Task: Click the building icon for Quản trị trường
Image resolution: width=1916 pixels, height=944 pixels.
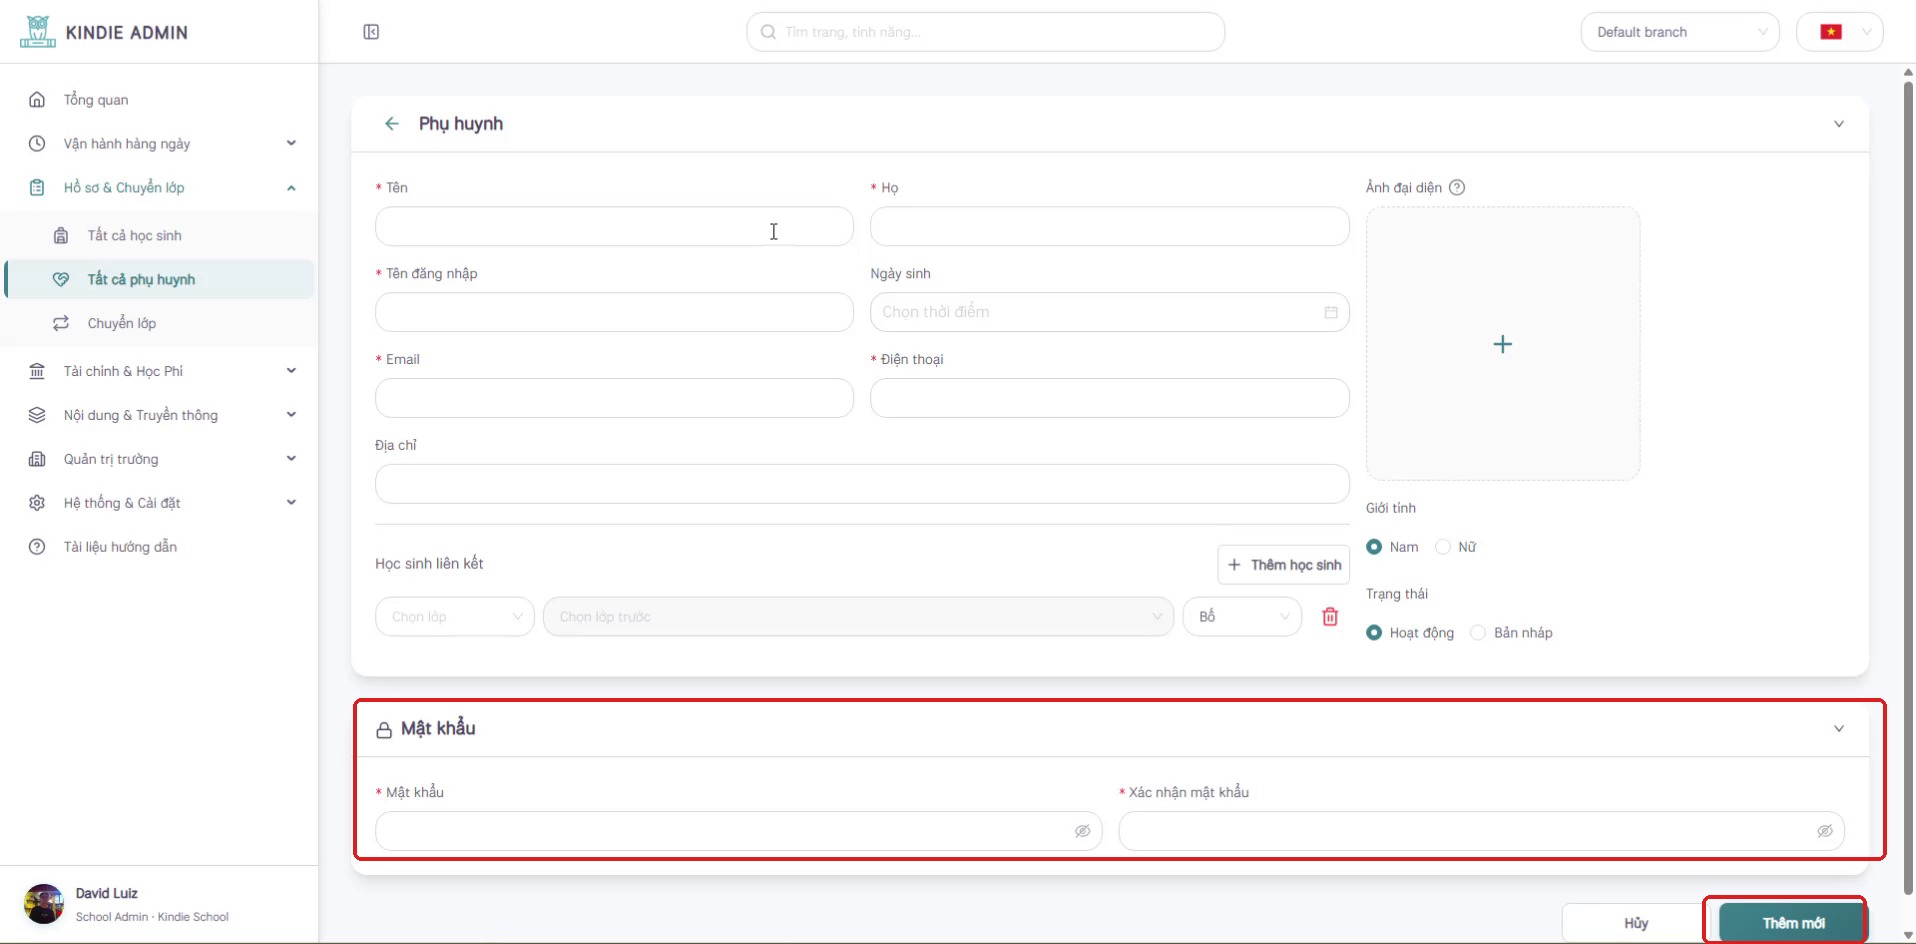Action: [x=37, y=459]
